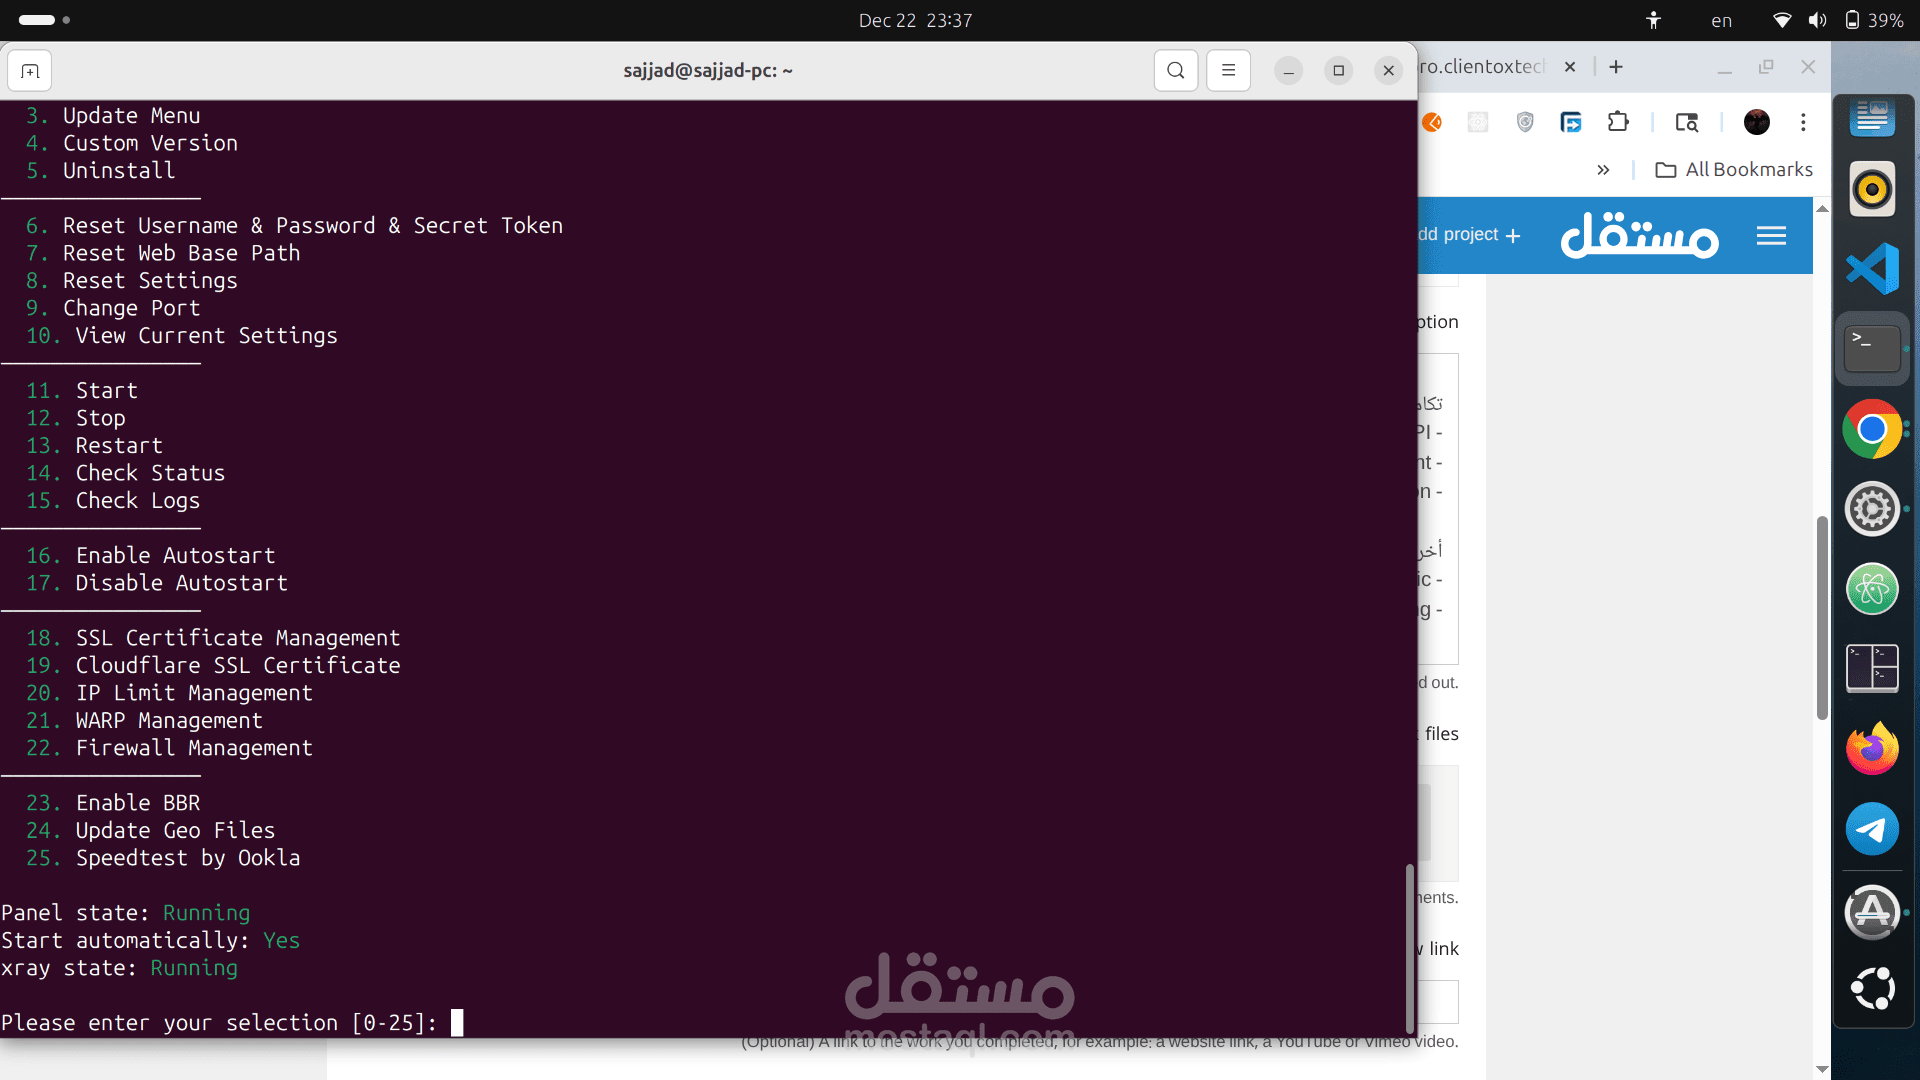Screen dimensions: 1920x1080
Task: Open Rhythmbox speaker icon in dock
Action: tap(1872, 189)
